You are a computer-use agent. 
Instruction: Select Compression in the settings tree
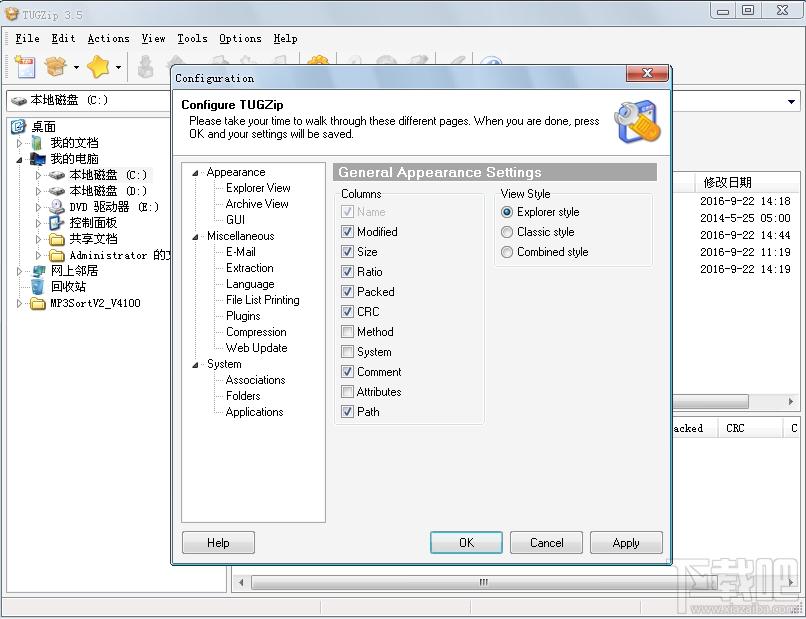256,332
